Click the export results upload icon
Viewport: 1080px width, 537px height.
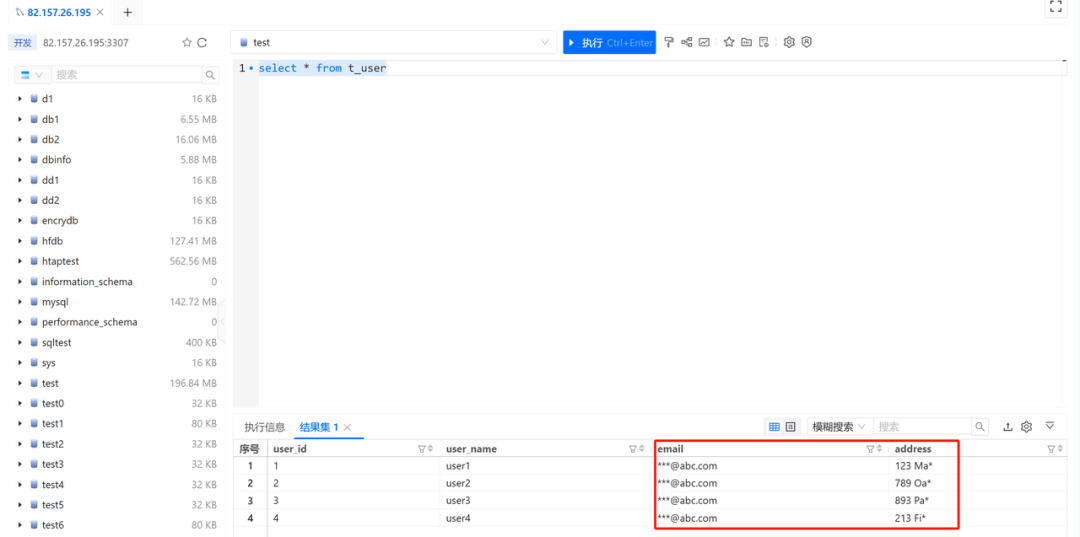tap(1008, 427)
